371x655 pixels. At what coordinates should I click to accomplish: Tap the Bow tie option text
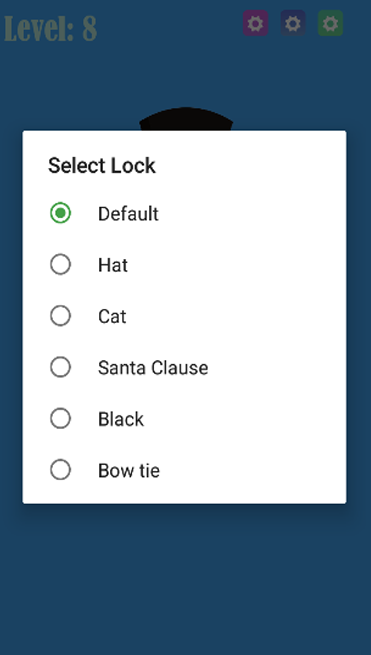click(x=129, y=471)
